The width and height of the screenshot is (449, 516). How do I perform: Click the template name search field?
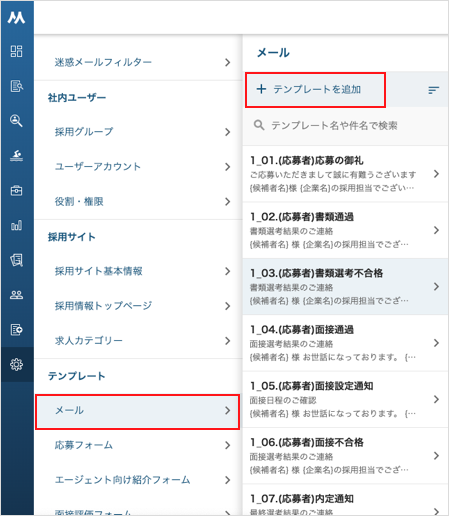[345, 126]
